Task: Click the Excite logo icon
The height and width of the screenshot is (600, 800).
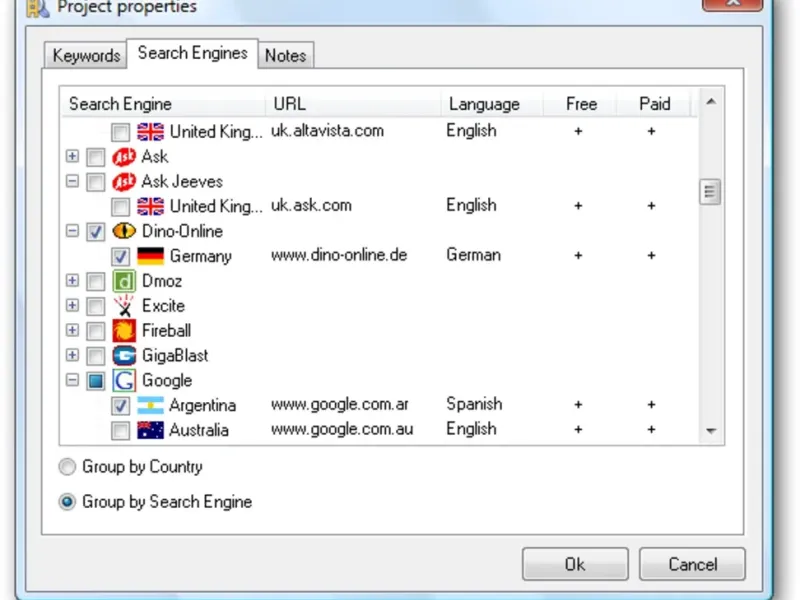Action: pos(124,306)
